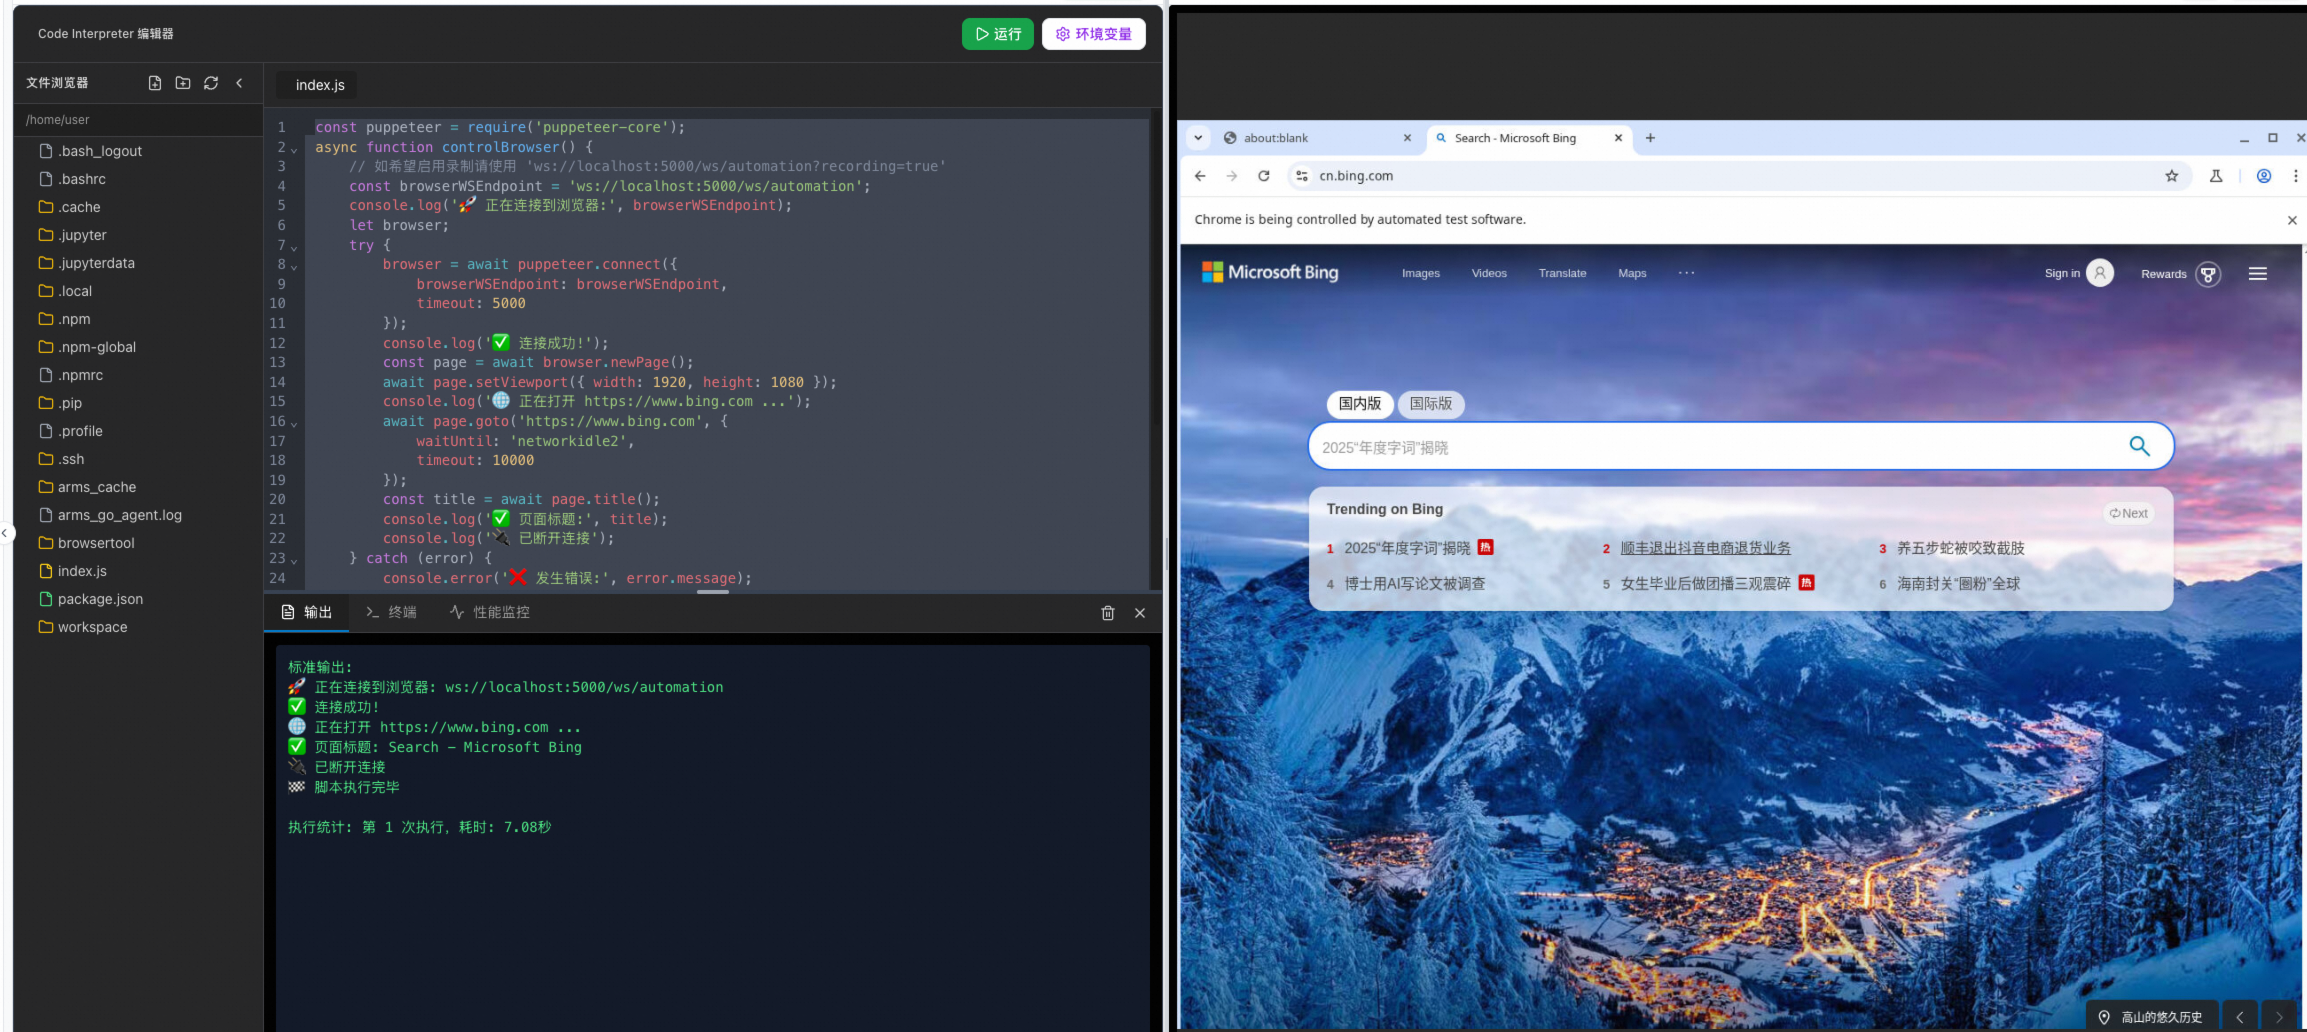Click the Bing search magnifier icon

point(2139,446)
